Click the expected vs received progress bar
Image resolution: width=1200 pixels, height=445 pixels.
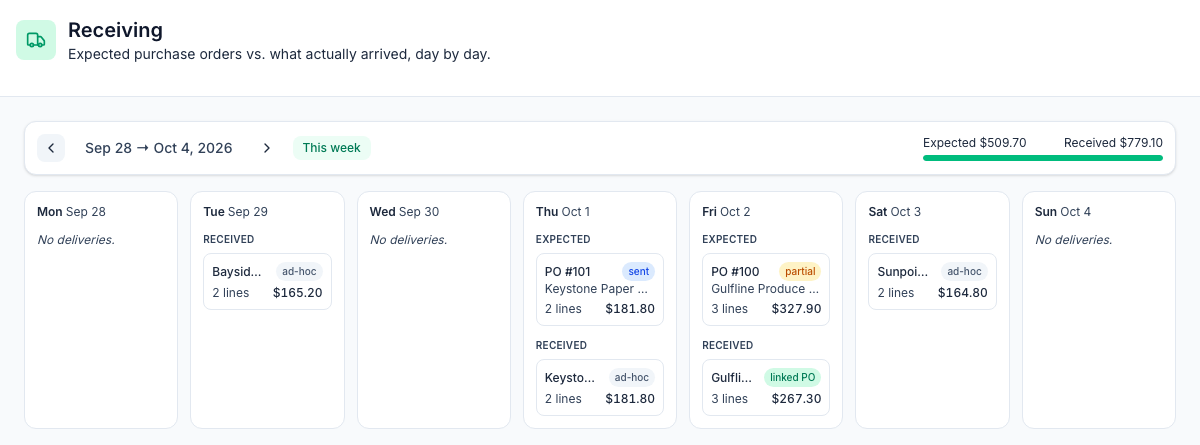pyautogui.click(x=1043, y=158)
